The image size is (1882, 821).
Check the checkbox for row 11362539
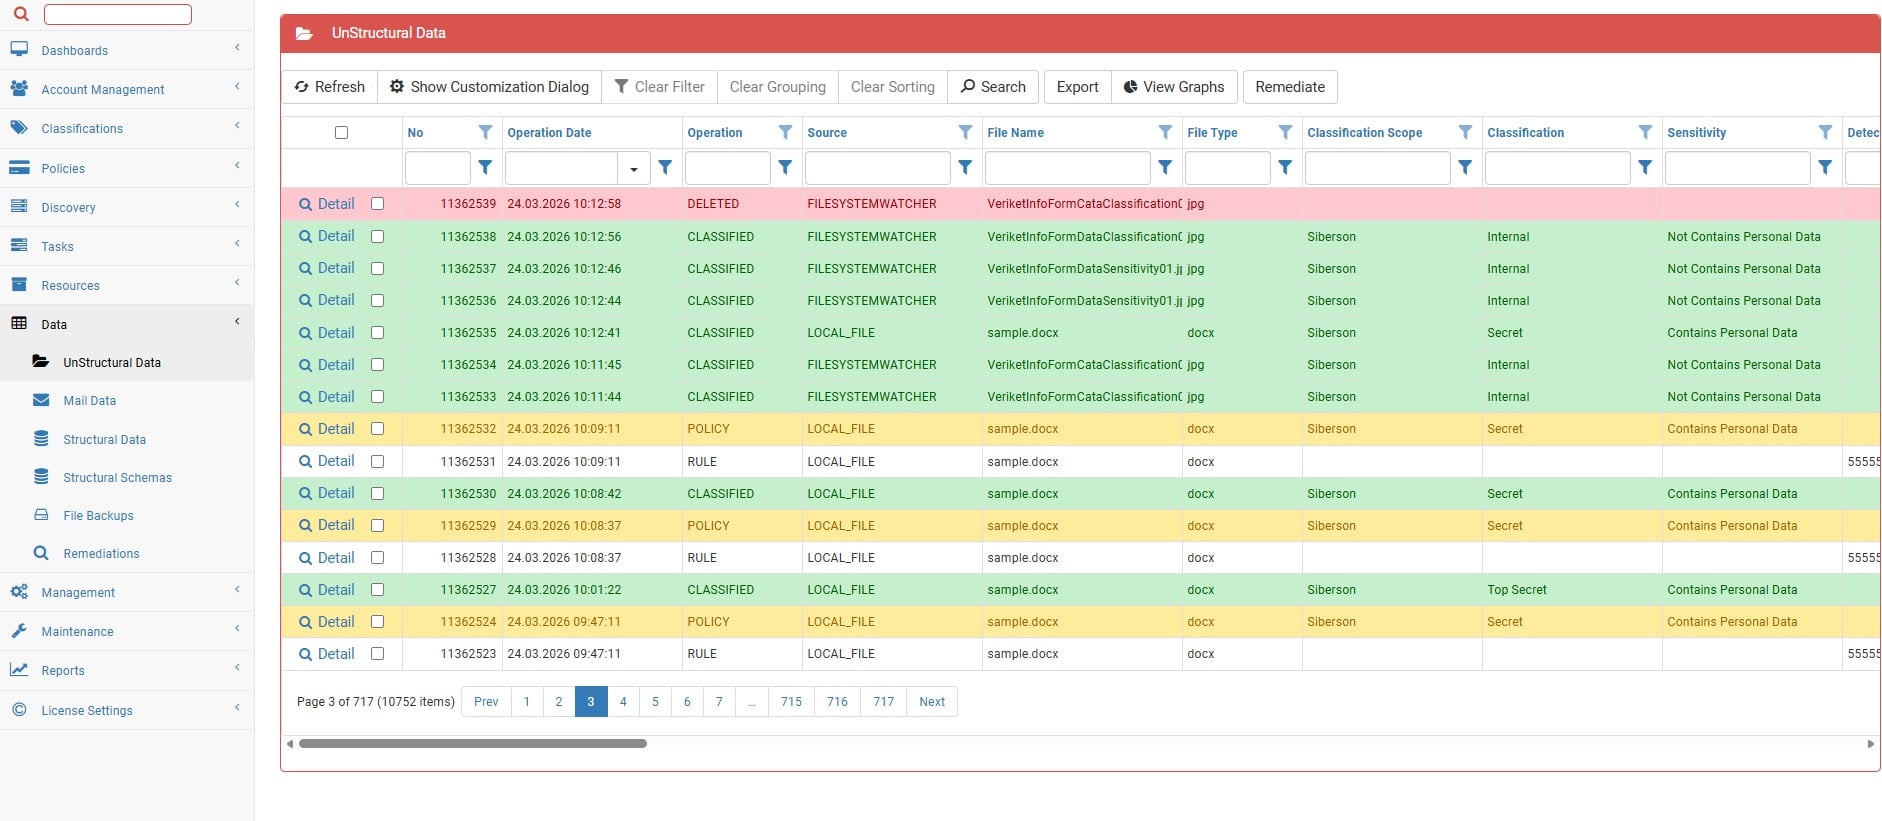(x=377, y=204)
